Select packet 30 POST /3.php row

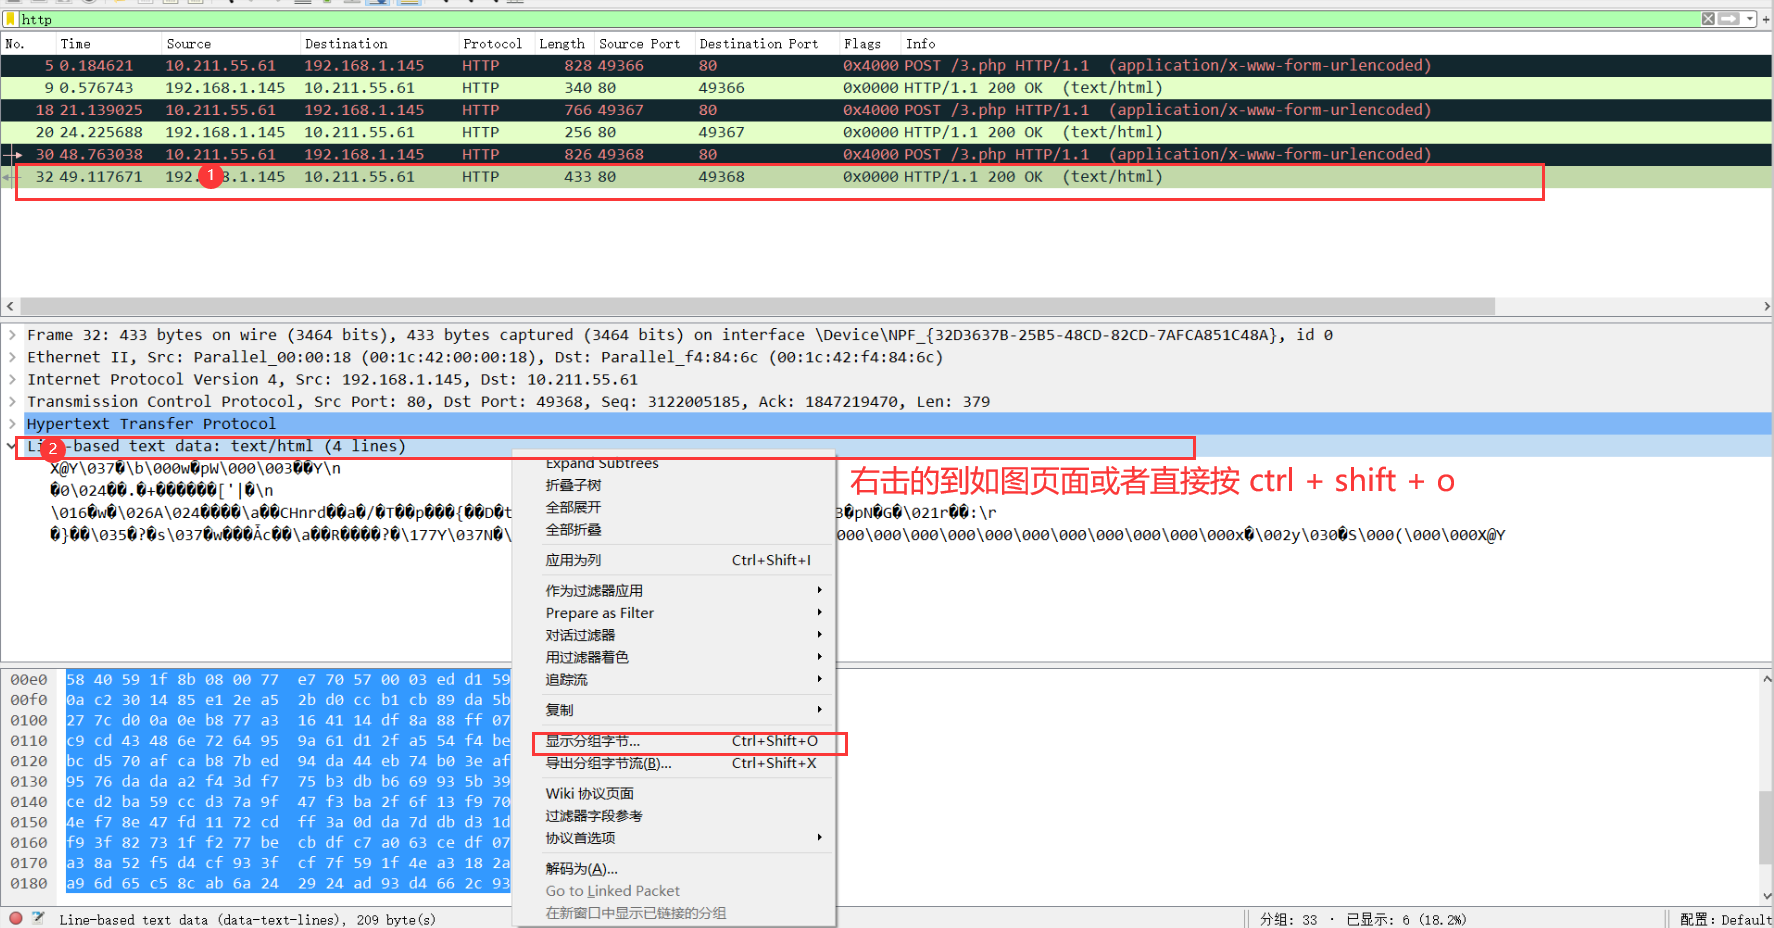[886, 154]
